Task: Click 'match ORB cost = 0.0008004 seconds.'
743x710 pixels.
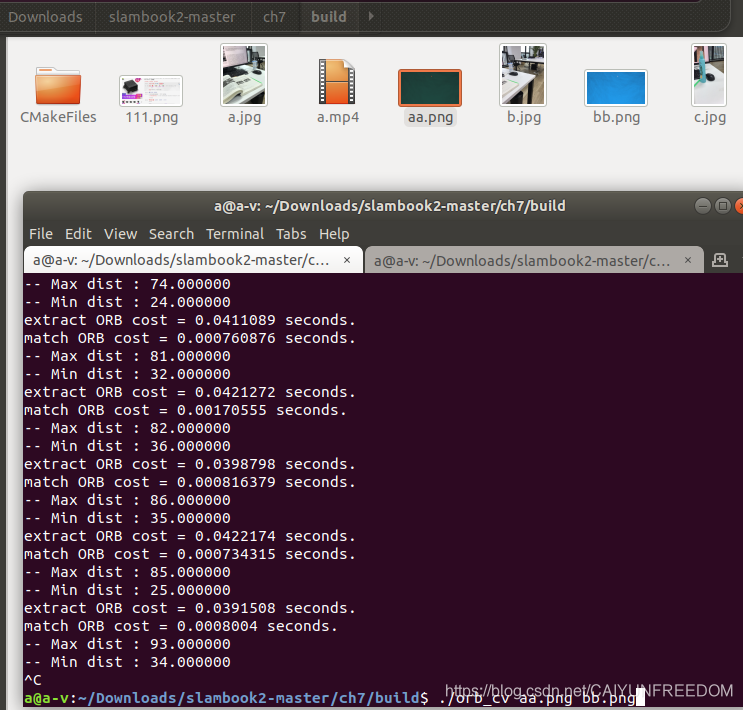Action: point(181,627)
